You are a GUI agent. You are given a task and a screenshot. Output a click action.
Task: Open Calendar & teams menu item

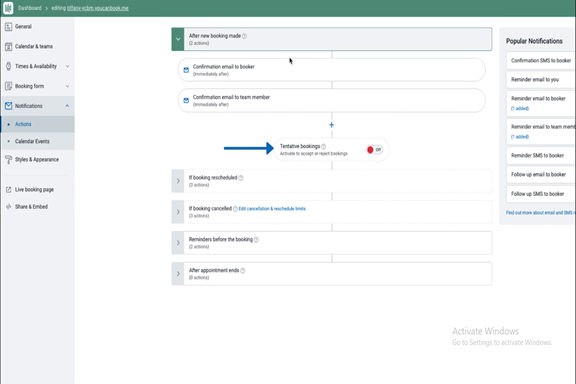(x=37, y=46)
